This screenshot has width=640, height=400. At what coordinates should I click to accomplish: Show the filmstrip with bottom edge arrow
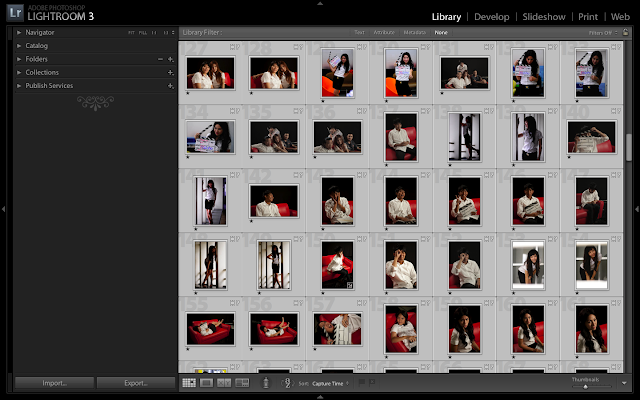[320, 397]
